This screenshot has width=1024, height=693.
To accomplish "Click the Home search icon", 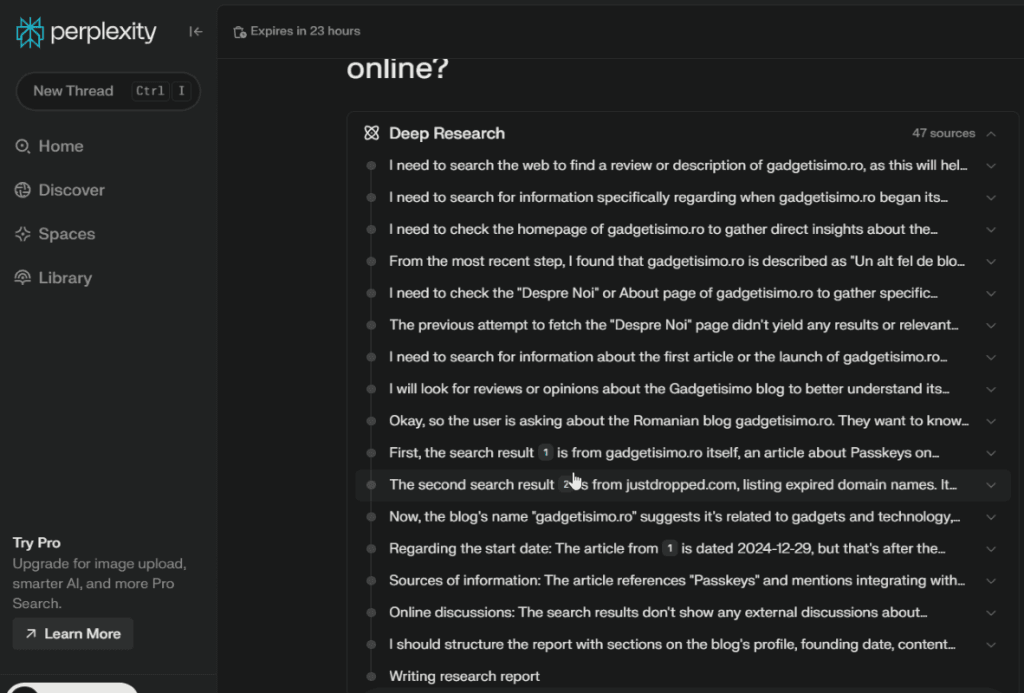I will pyautogui.click(x=22, y=146).
